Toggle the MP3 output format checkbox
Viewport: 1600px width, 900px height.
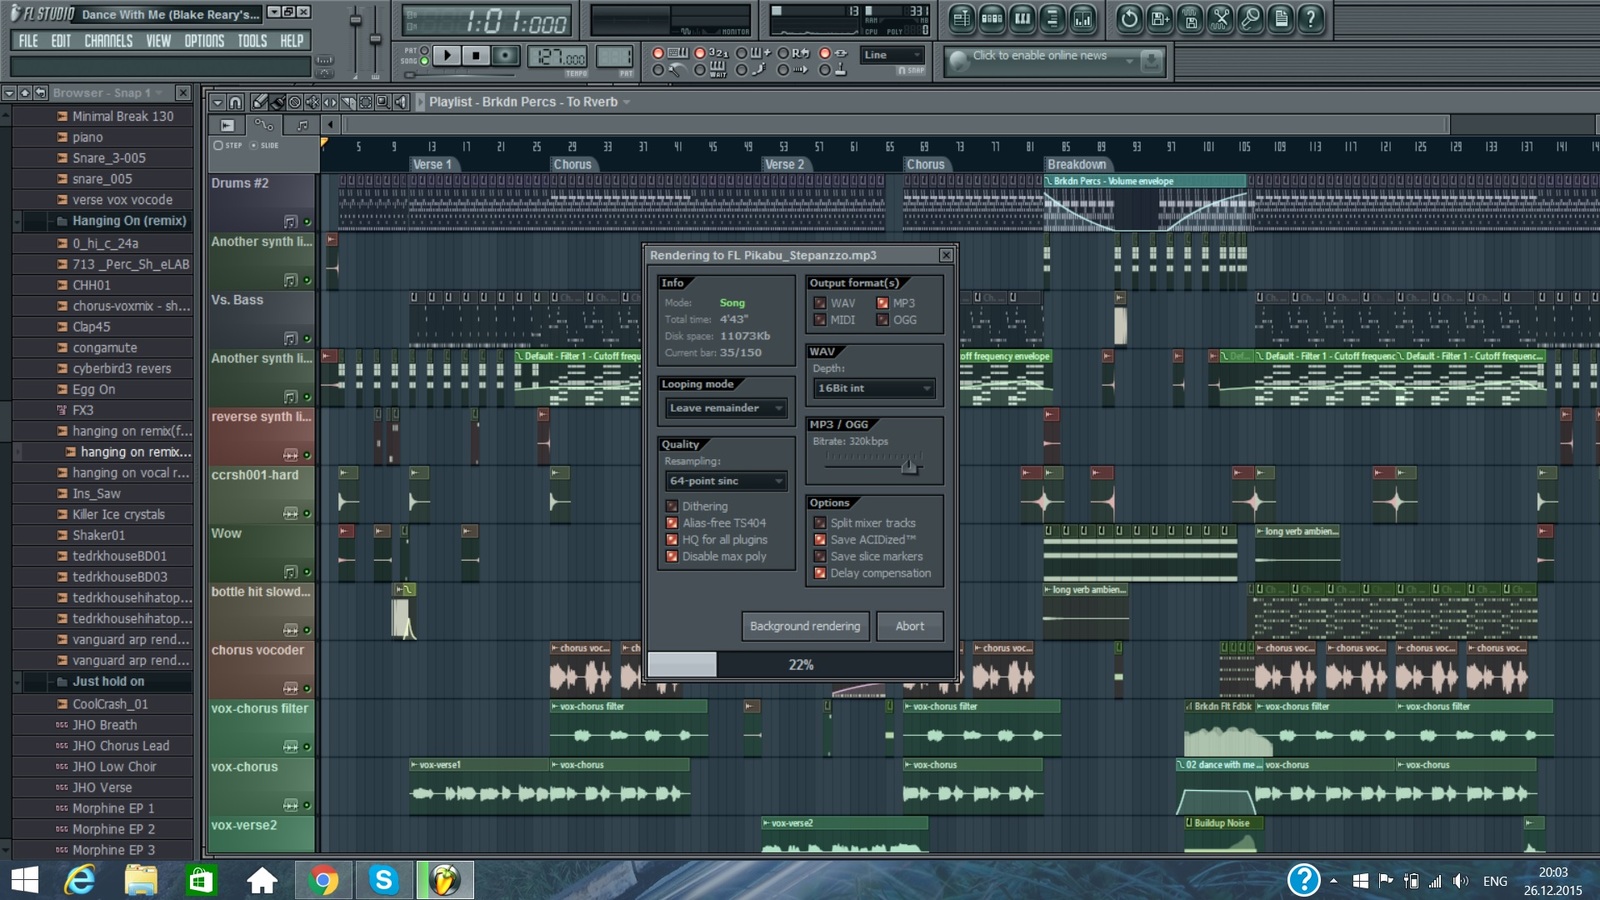[x=882, y=303]
